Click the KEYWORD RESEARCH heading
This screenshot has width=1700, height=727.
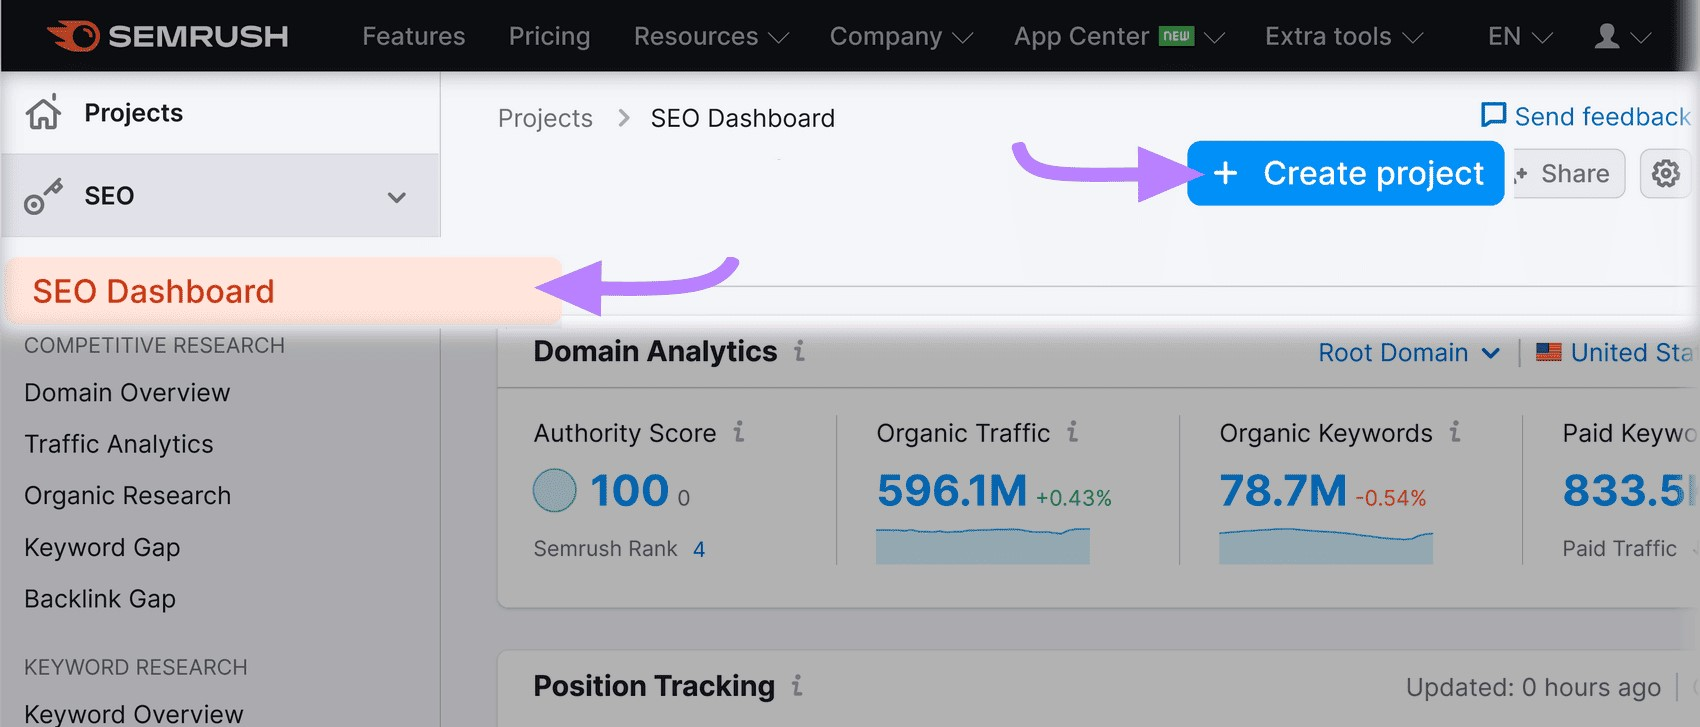coord(136,667)
